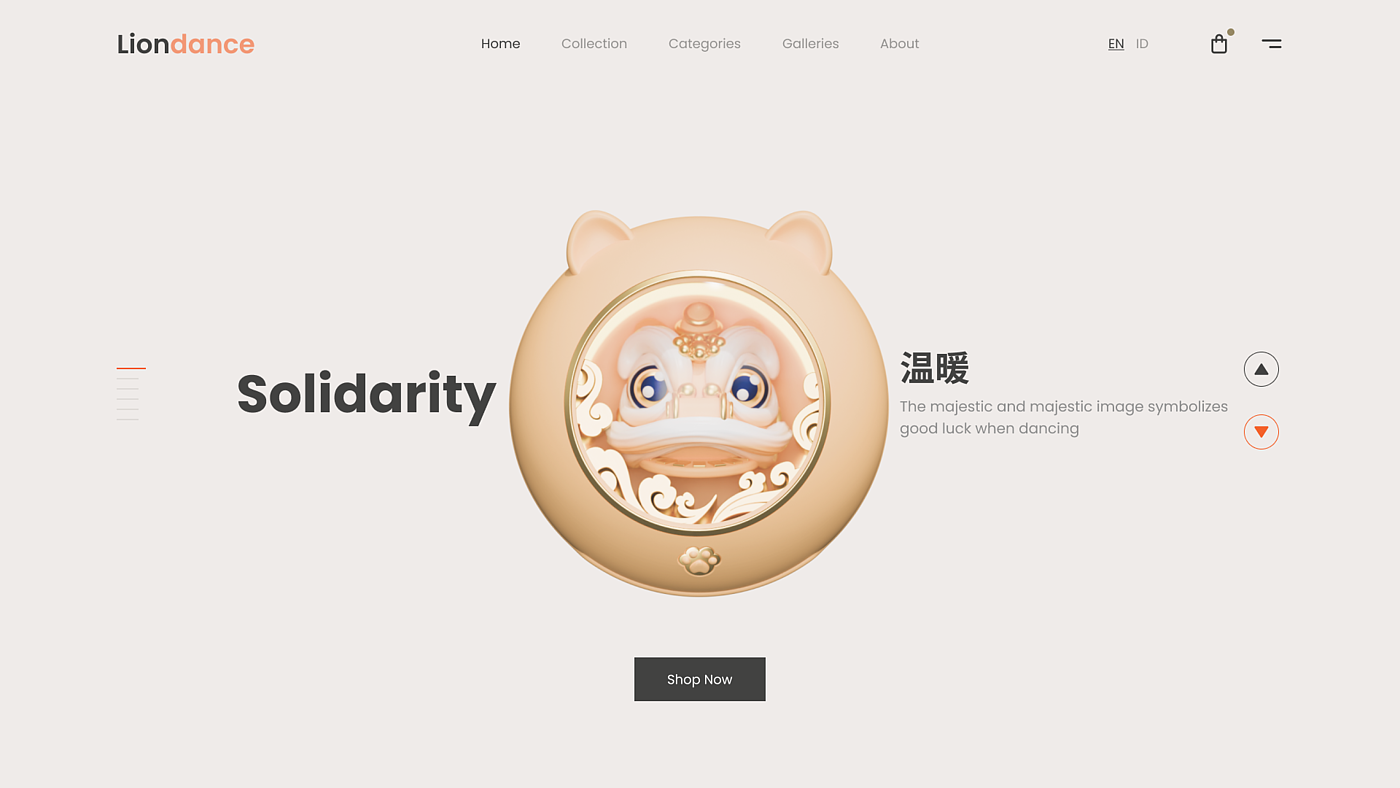Switch language to EN
The width and height of the screenshot is (1400, 788).
pos(1116,44)
